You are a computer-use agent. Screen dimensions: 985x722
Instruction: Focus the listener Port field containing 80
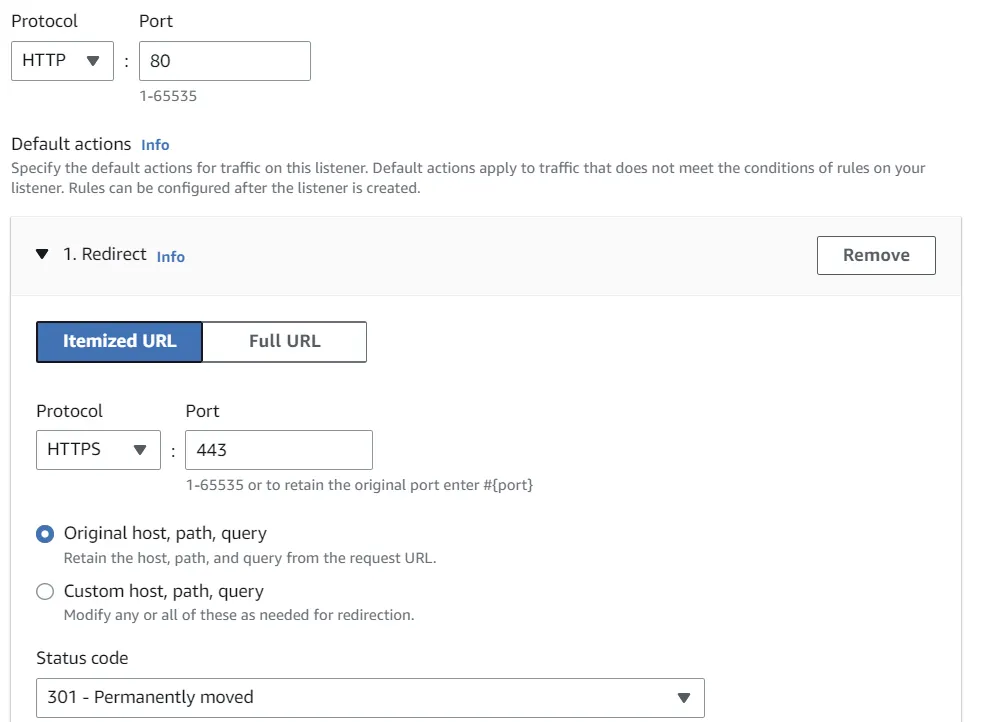[224, 61]
